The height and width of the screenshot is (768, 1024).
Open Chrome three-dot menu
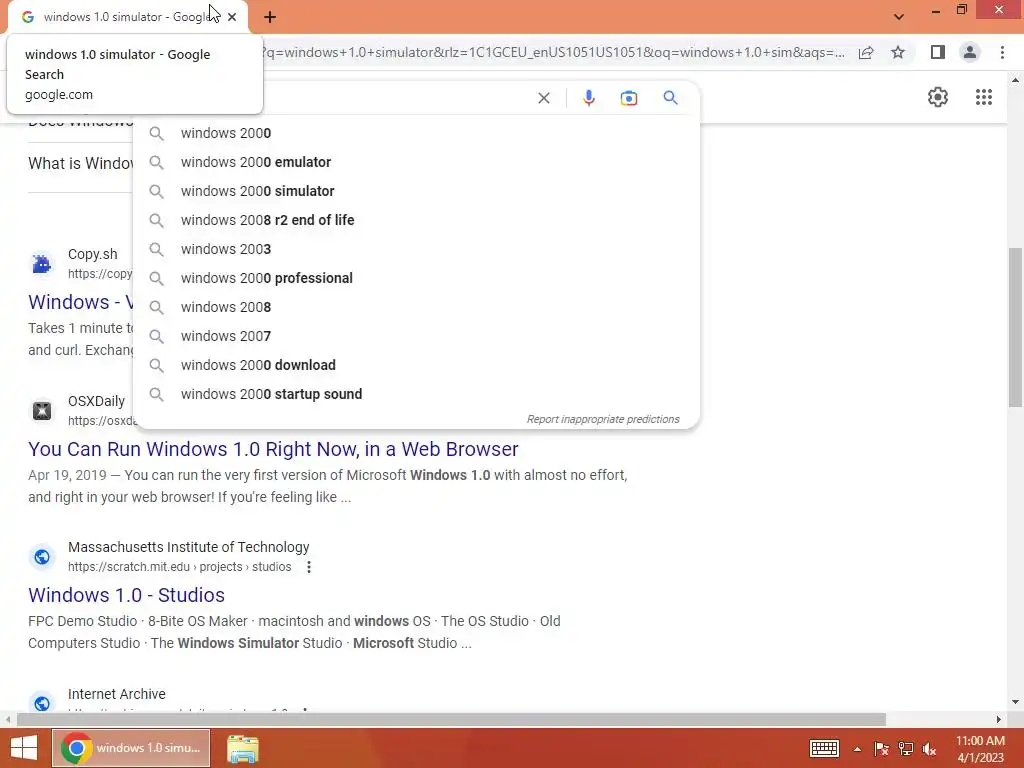[1002, 52]
